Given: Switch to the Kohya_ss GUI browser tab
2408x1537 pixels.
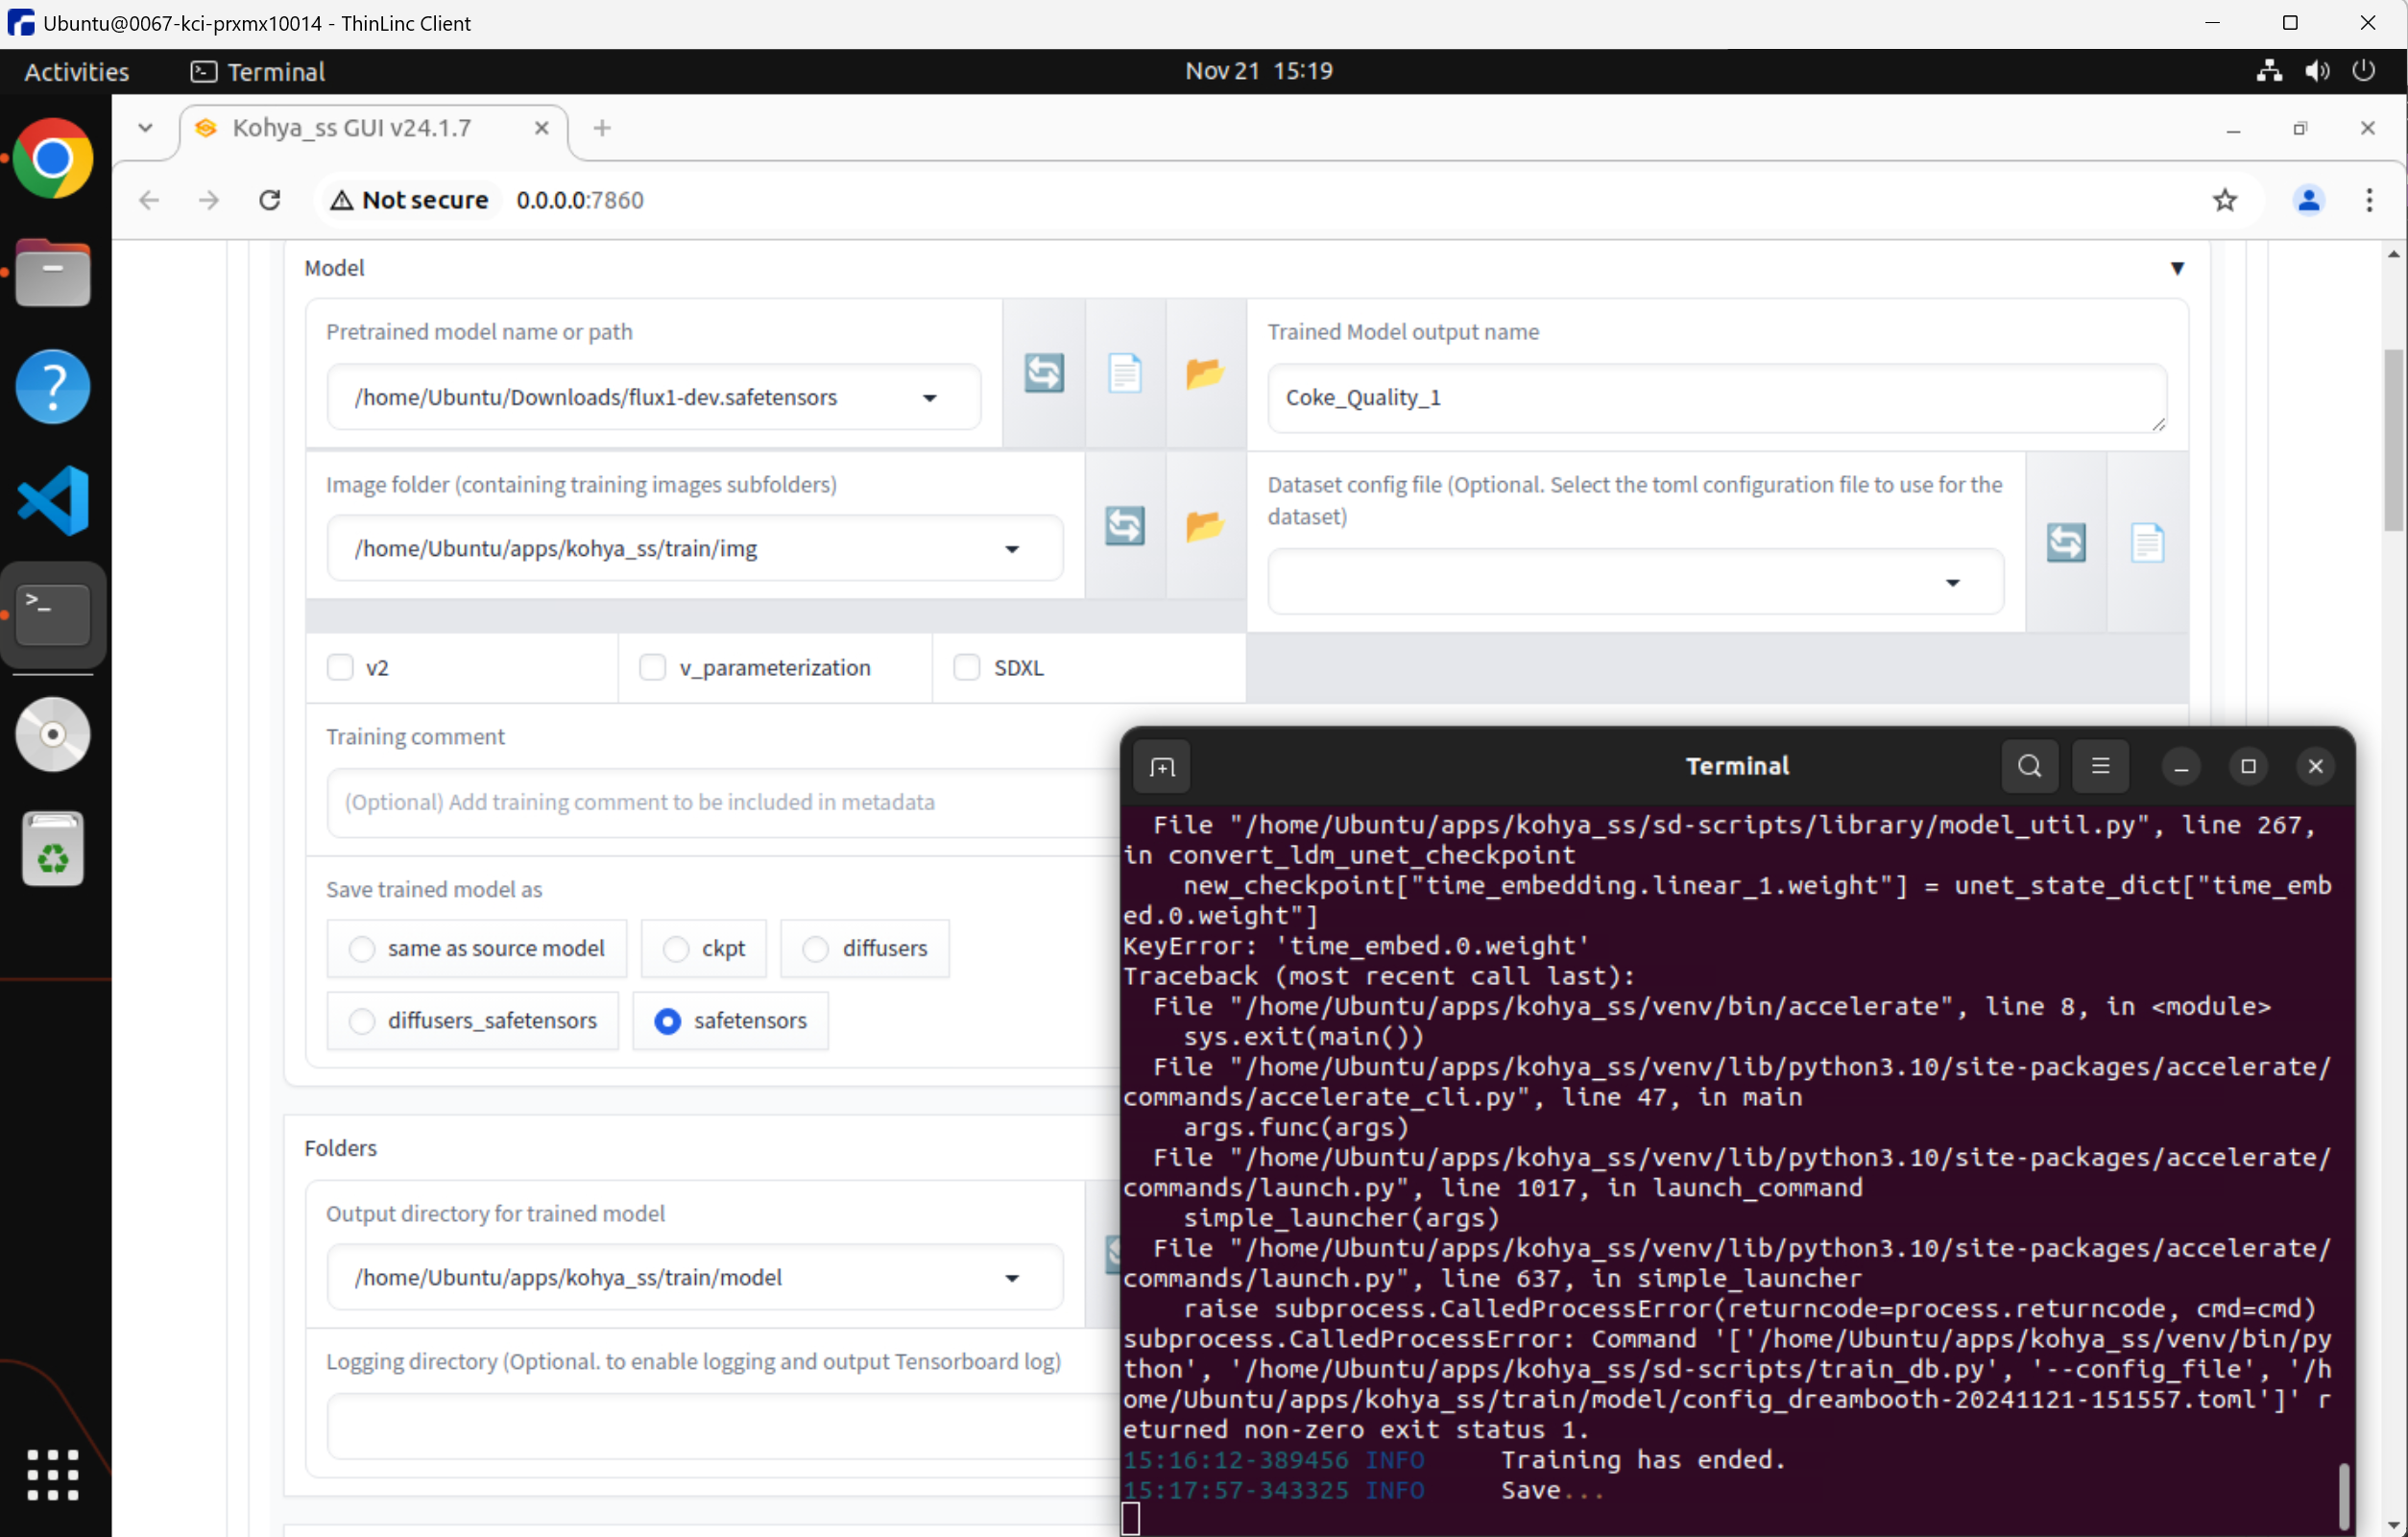Looking at the screenshot, I should tap(352, 128).
